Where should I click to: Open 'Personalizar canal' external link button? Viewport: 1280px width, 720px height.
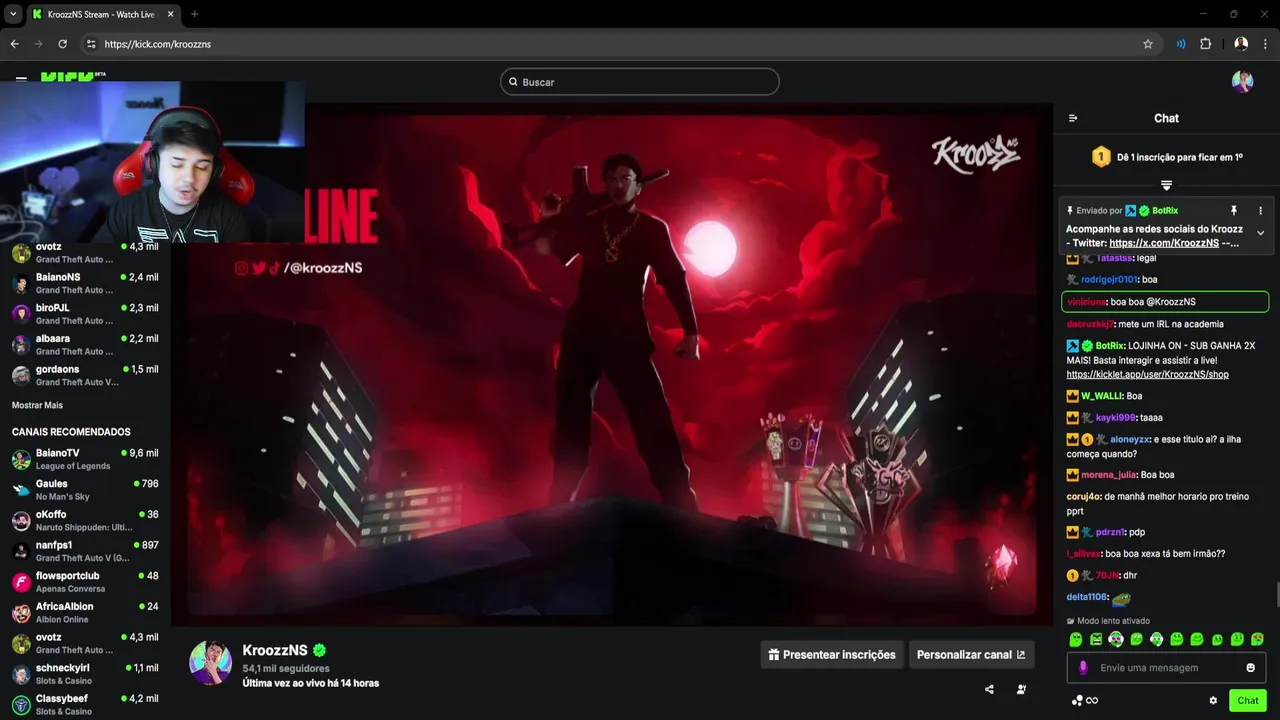[x=971, y=655]
